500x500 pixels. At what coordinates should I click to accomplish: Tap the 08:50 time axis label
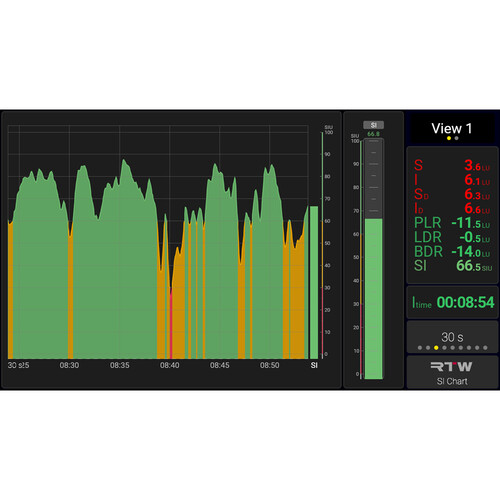click(x=270, y=365)
